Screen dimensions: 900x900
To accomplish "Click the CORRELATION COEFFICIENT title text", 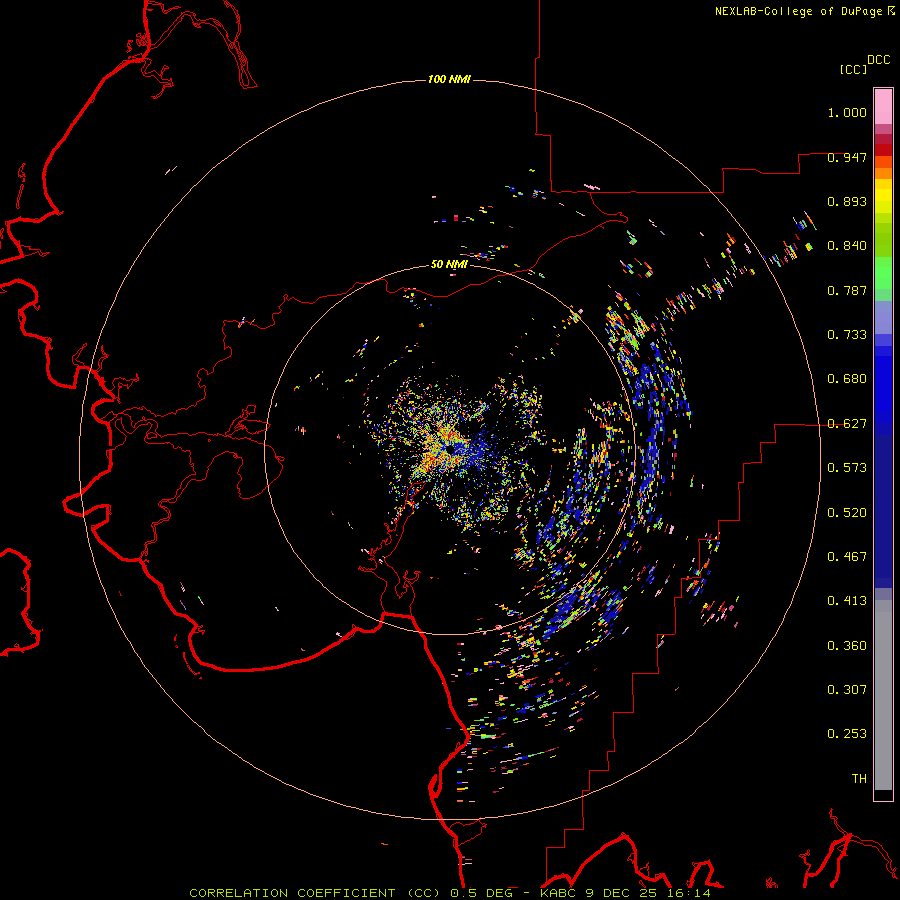I will (292, 893).
